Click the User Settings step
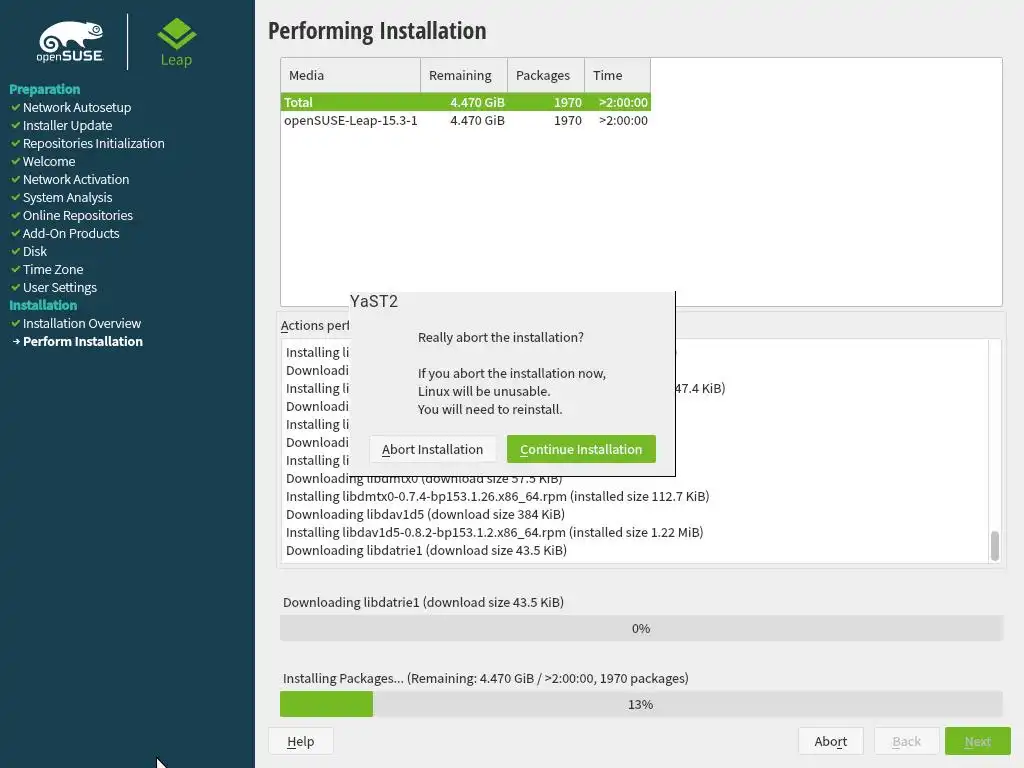The height and width of the screenshot is (768, 1024). (x=59, y=287)
